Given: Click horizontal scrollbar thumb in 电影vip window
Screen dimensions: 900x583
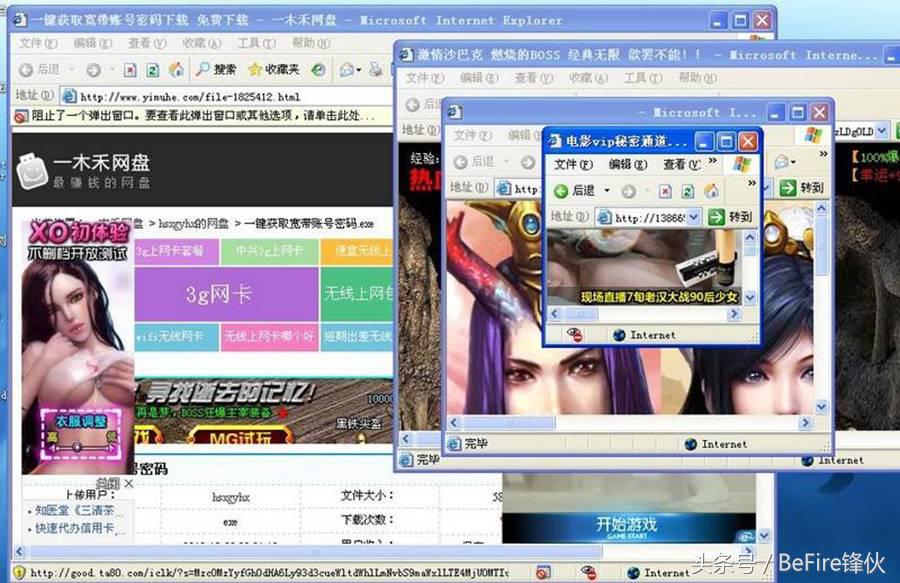Looking at the screenshot, I should click(580, 314).
